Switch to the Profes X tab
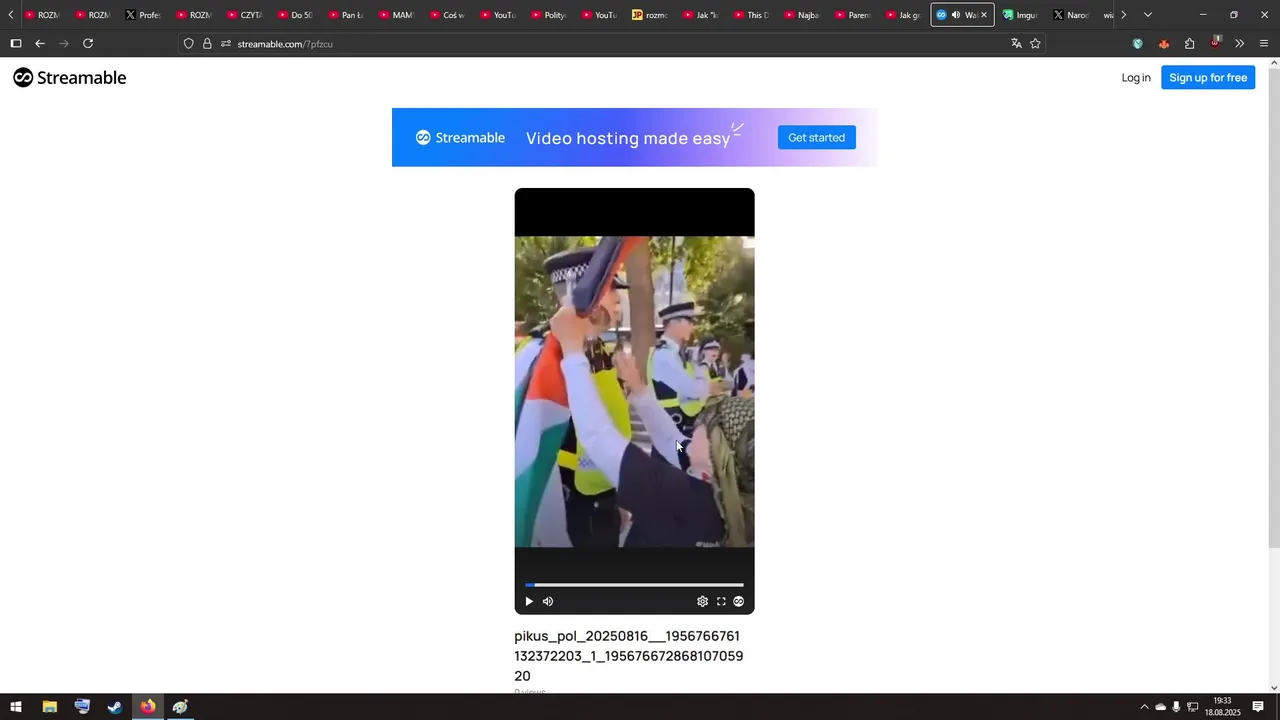The height and width of the screenshot is (720, 1280). pos(143,15)
